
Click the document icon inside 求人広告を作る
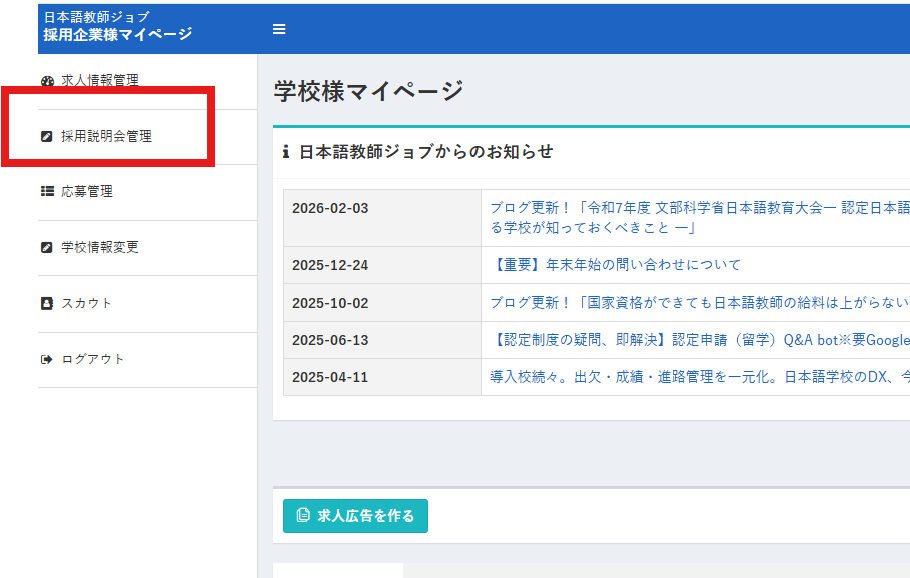point(303,516)
